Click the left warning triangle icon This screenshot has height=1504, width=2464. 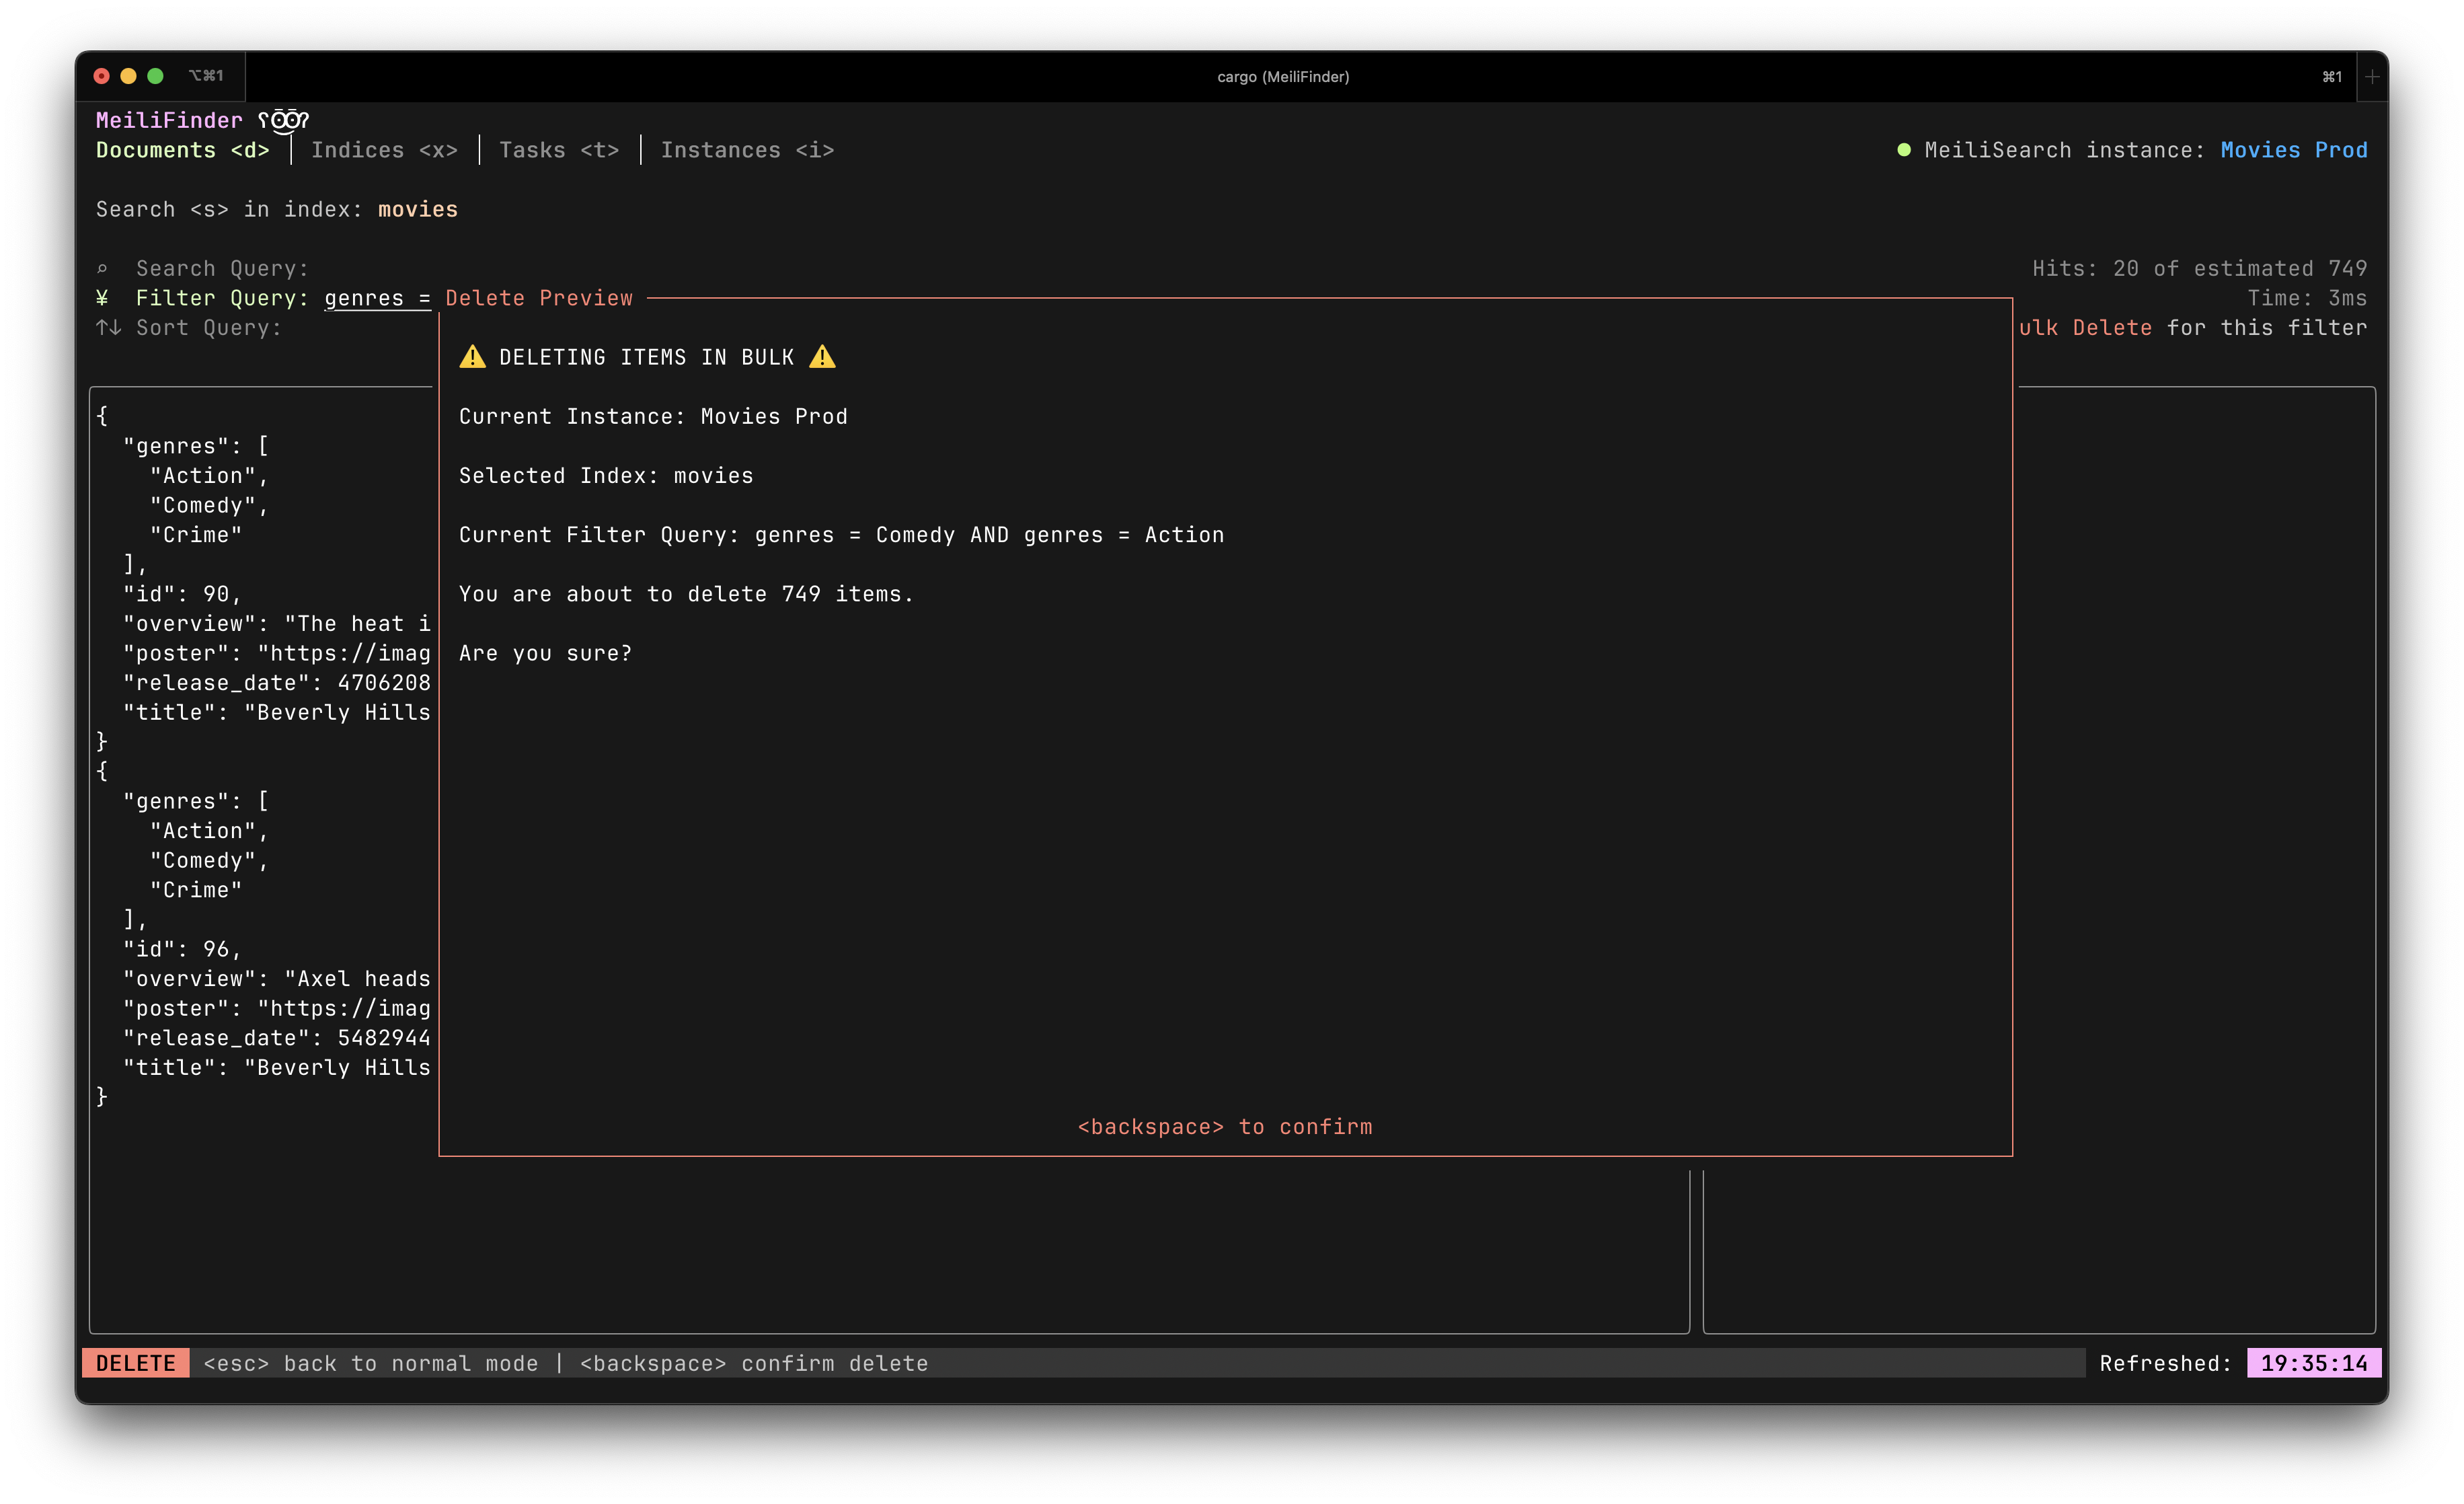click(x=472, y=357)
